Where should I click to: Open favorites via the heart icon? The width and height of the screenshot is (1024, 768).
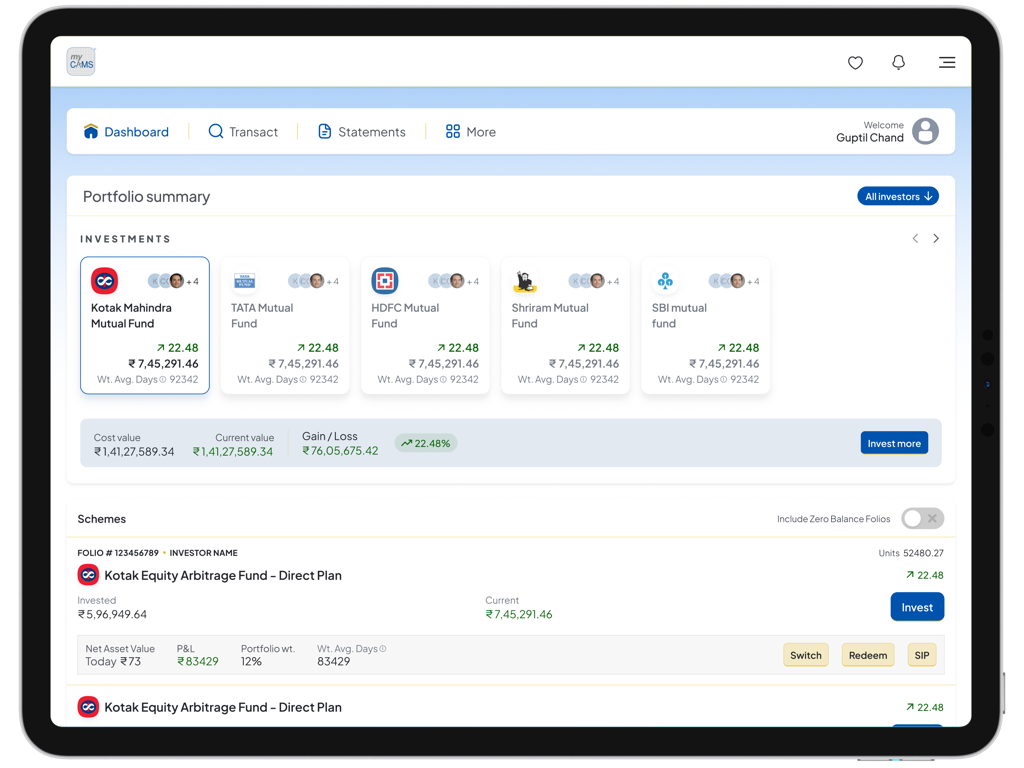point(855,63)
